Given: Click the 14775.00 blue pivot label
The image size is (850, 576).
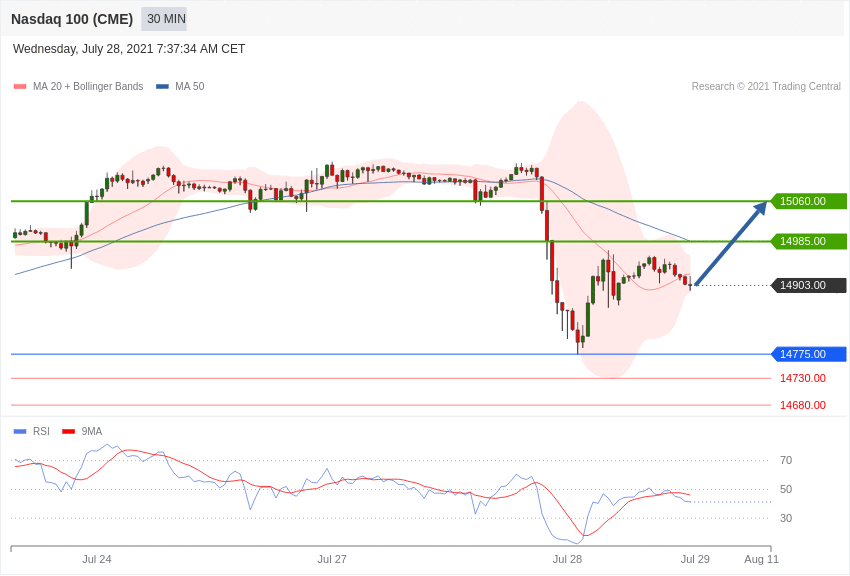Looking at the screenshot, I should click(808, 354).
